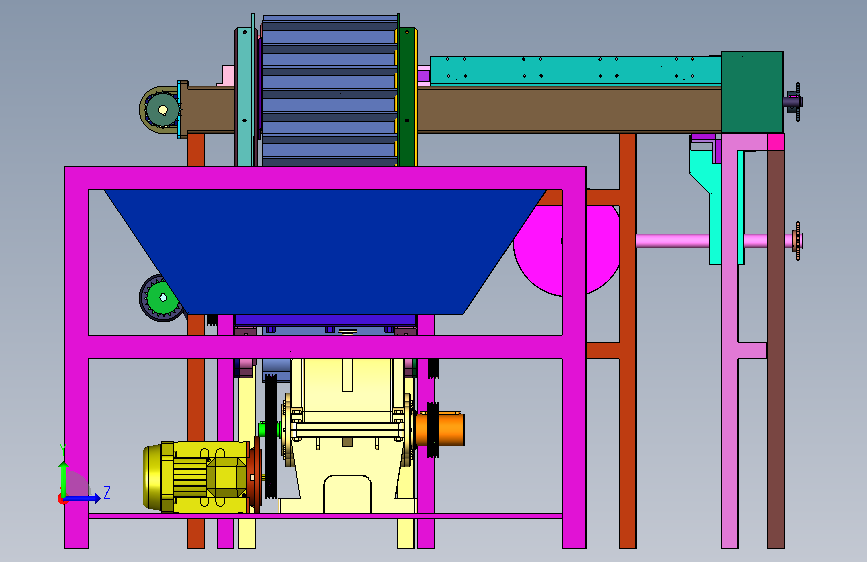Click the blue Z axis arrow
The image size is (867, 562).
(x=83, y=498)
